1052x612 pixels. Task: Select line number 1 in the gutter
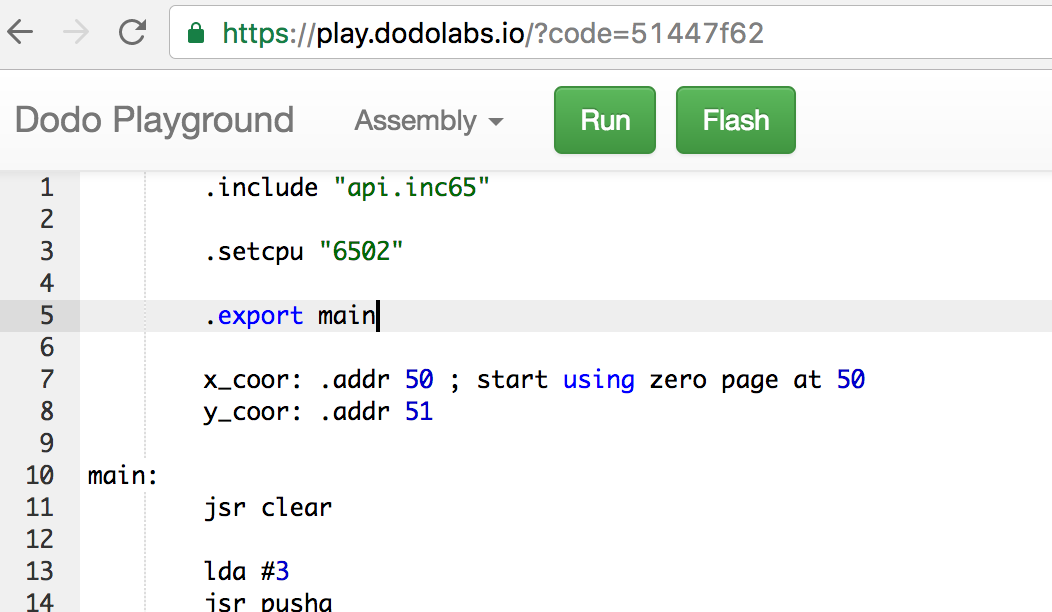tap(46, 187)
